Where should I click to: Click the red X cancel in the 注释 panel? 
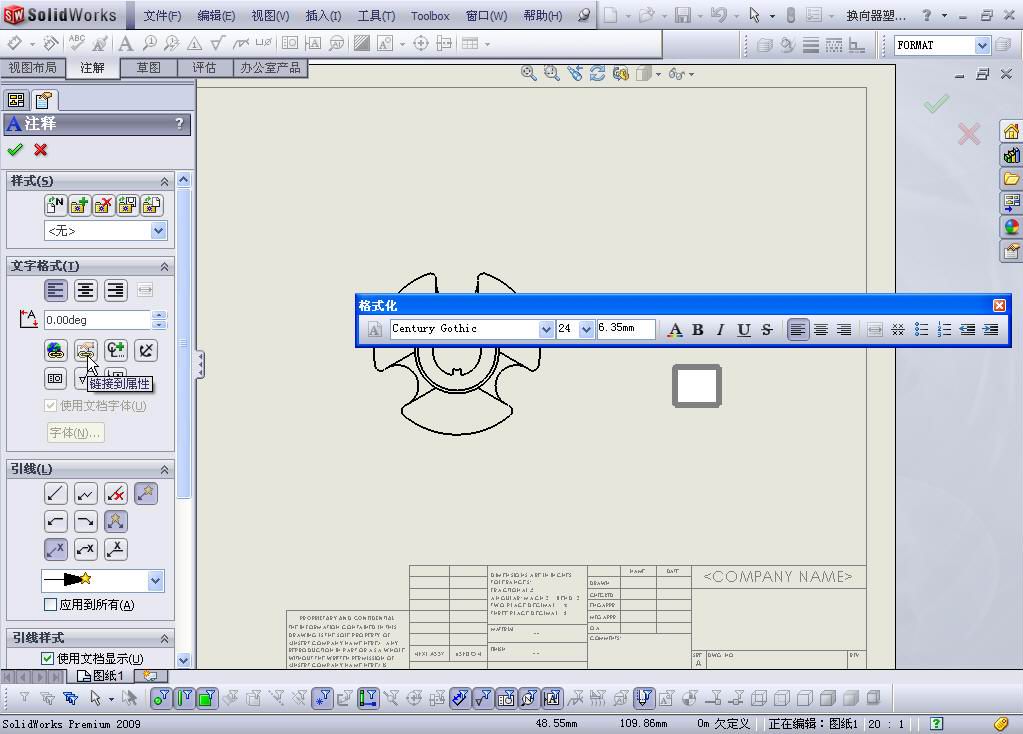40,150
